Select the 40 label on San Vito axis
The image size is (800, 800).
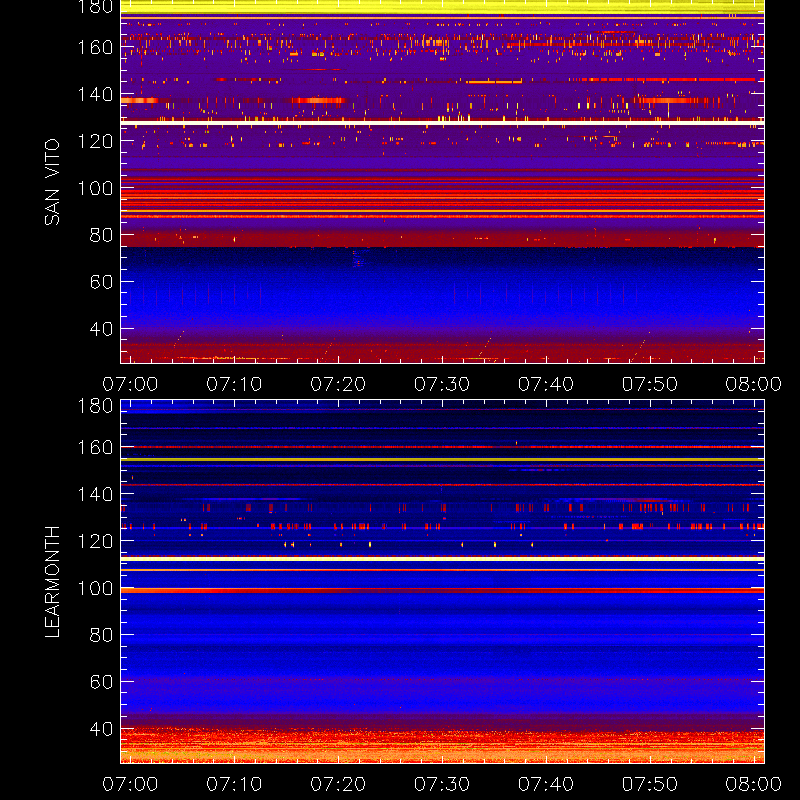click(x=101, y=329)
